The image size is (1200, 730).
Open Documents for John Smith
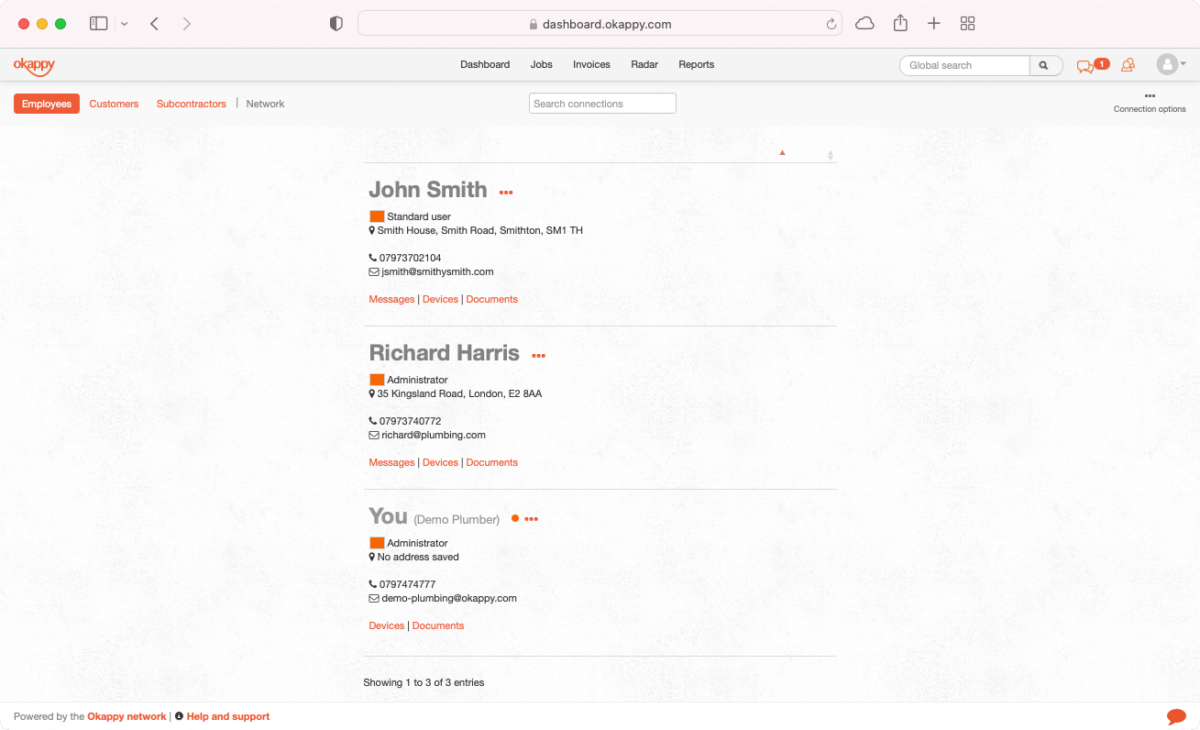point(491,299)
